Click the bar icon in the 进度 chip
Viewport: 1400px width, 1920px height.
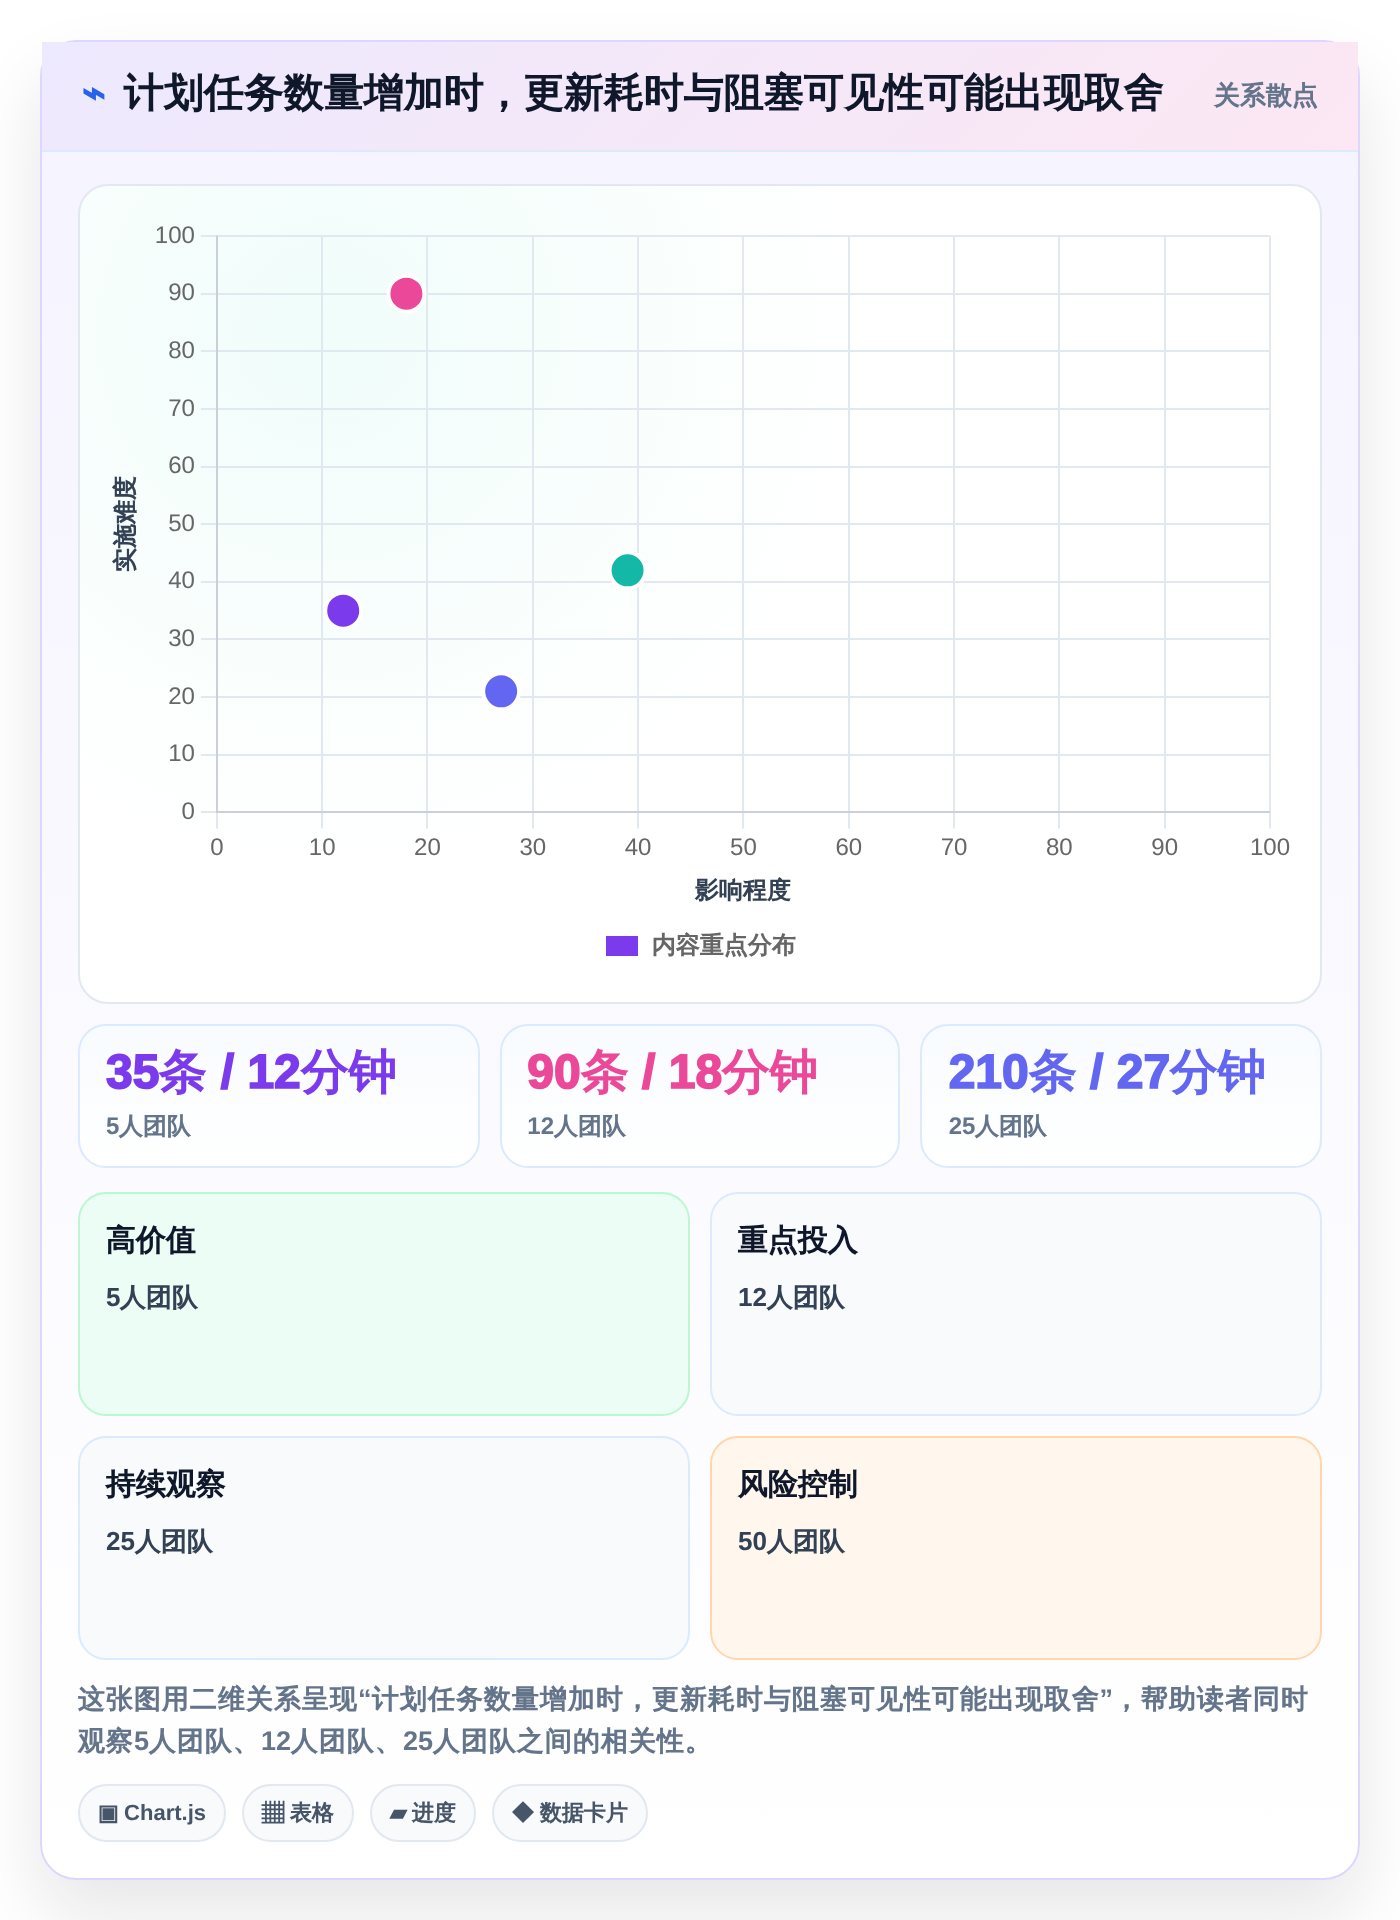399,1814
